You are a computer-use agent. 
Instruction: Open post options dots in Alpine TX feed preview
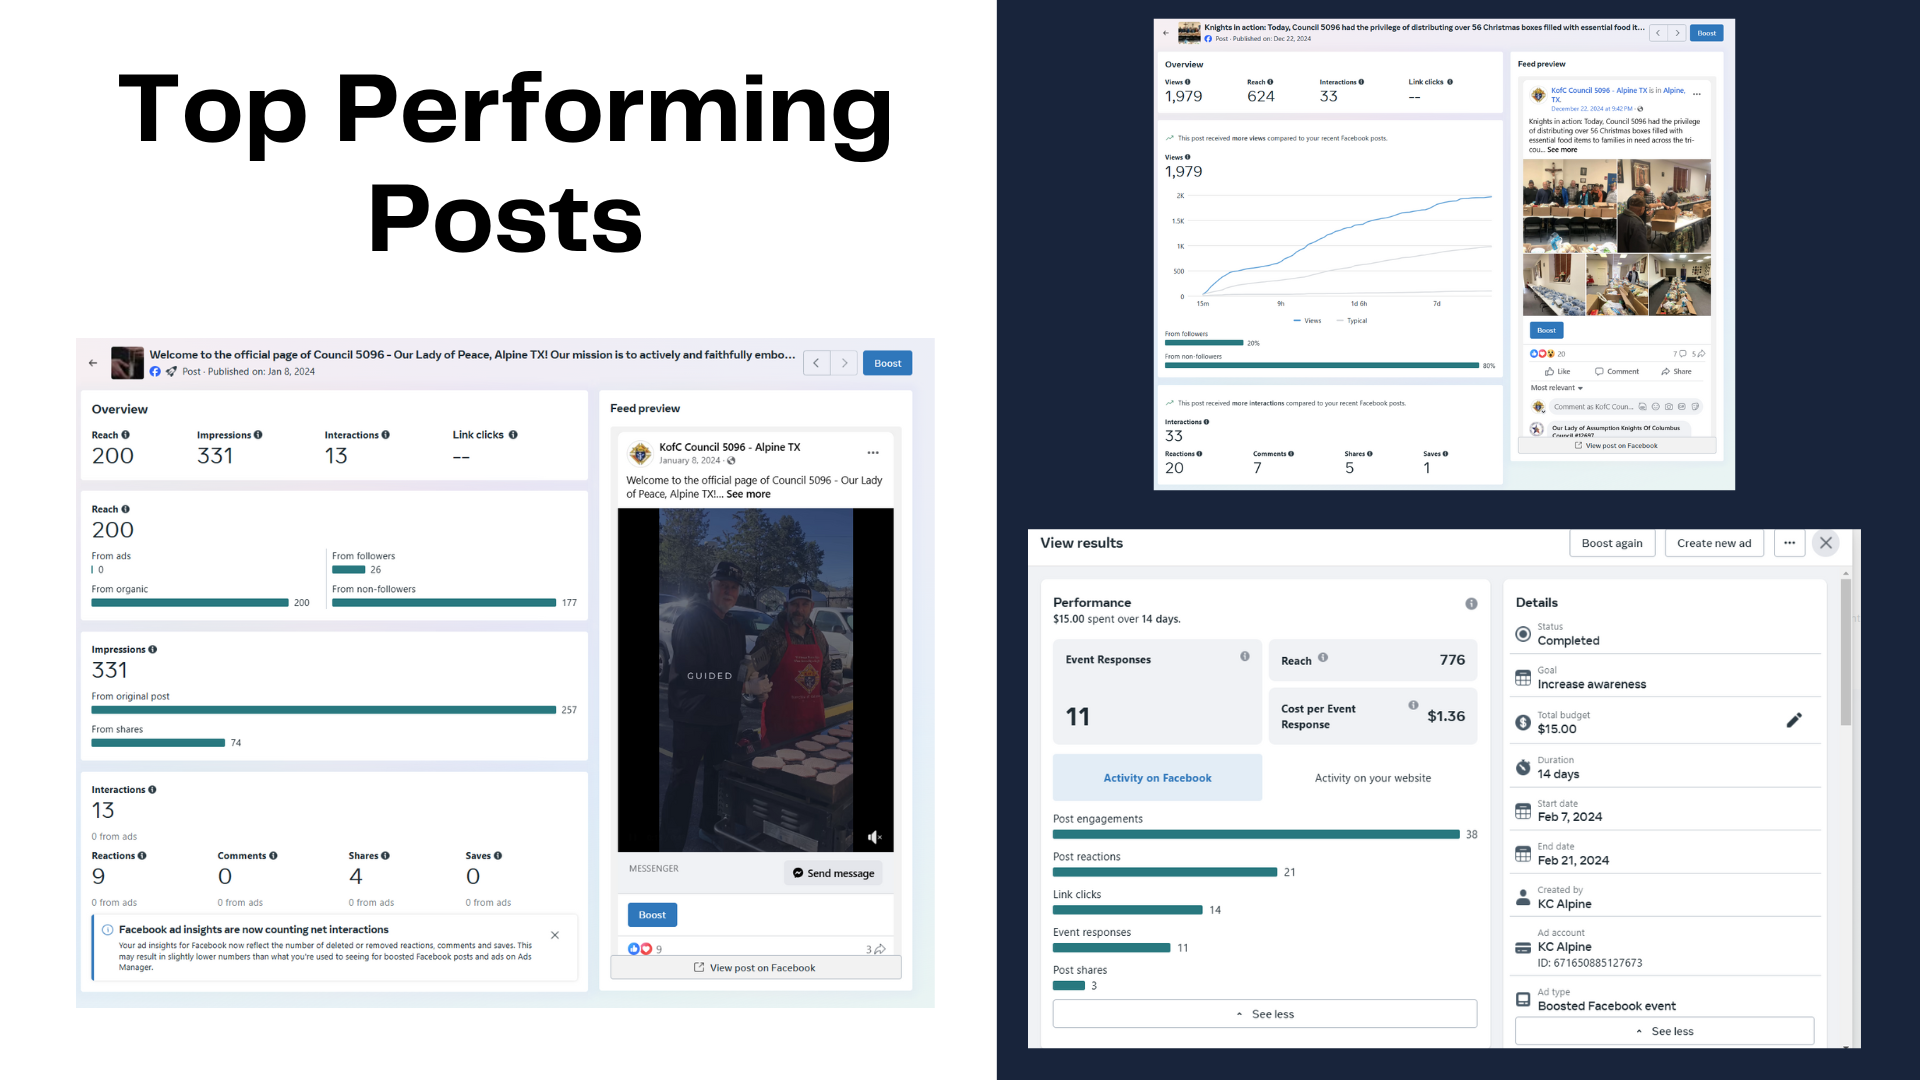point(873,453)
